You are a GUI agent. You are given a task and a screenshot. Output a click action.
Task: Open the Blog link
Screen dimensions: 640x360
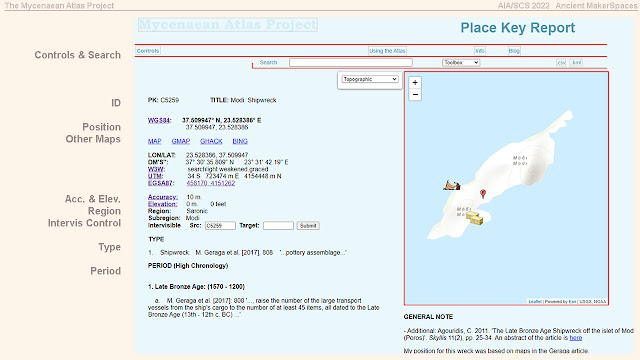(x=514, y=51)
